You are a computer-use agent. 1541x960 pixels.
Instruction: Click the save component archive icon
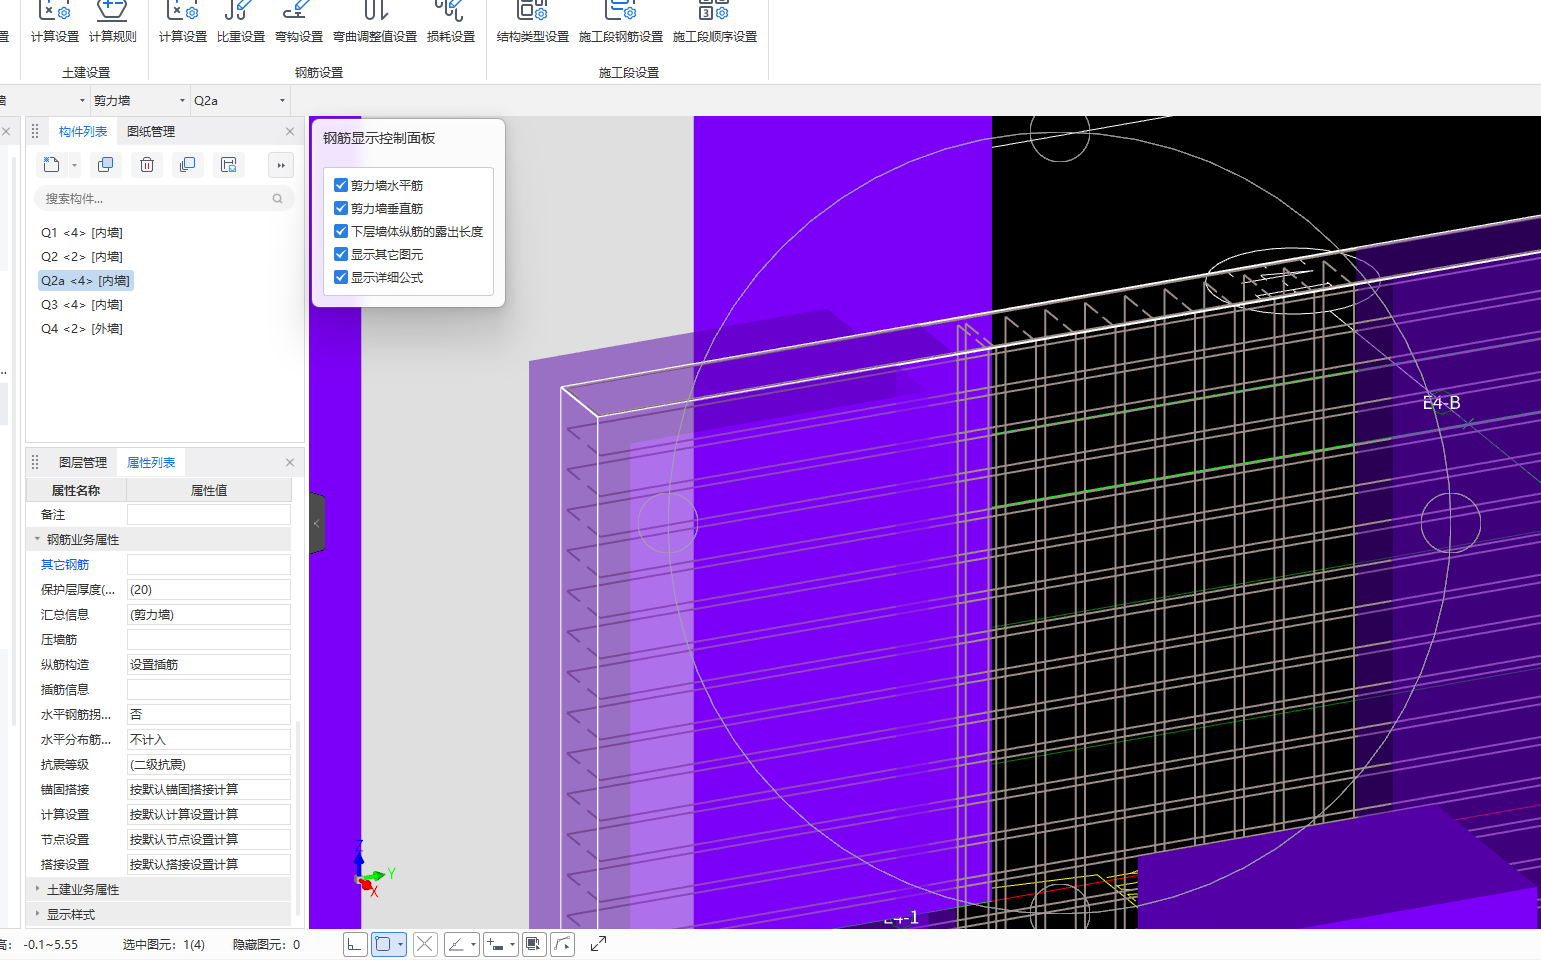228,165
